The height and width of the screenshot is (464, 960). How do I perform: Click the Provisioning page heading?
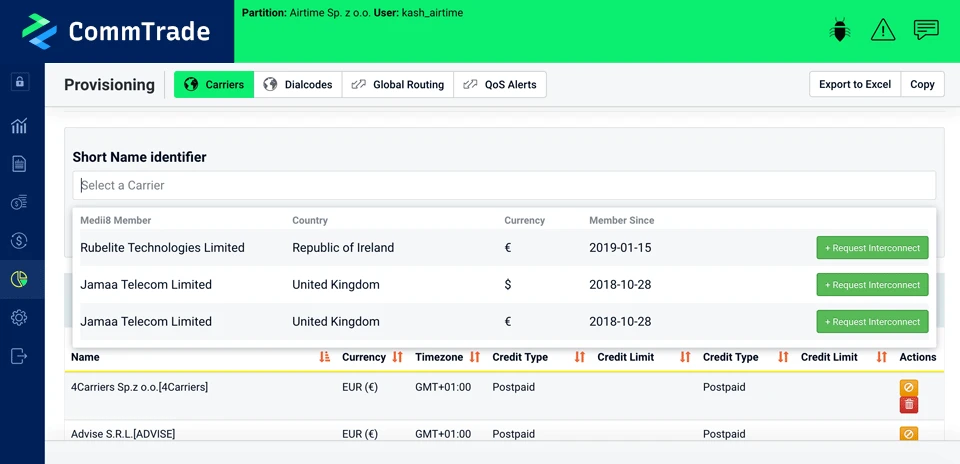pyautogui.click(x=110, y=84)
